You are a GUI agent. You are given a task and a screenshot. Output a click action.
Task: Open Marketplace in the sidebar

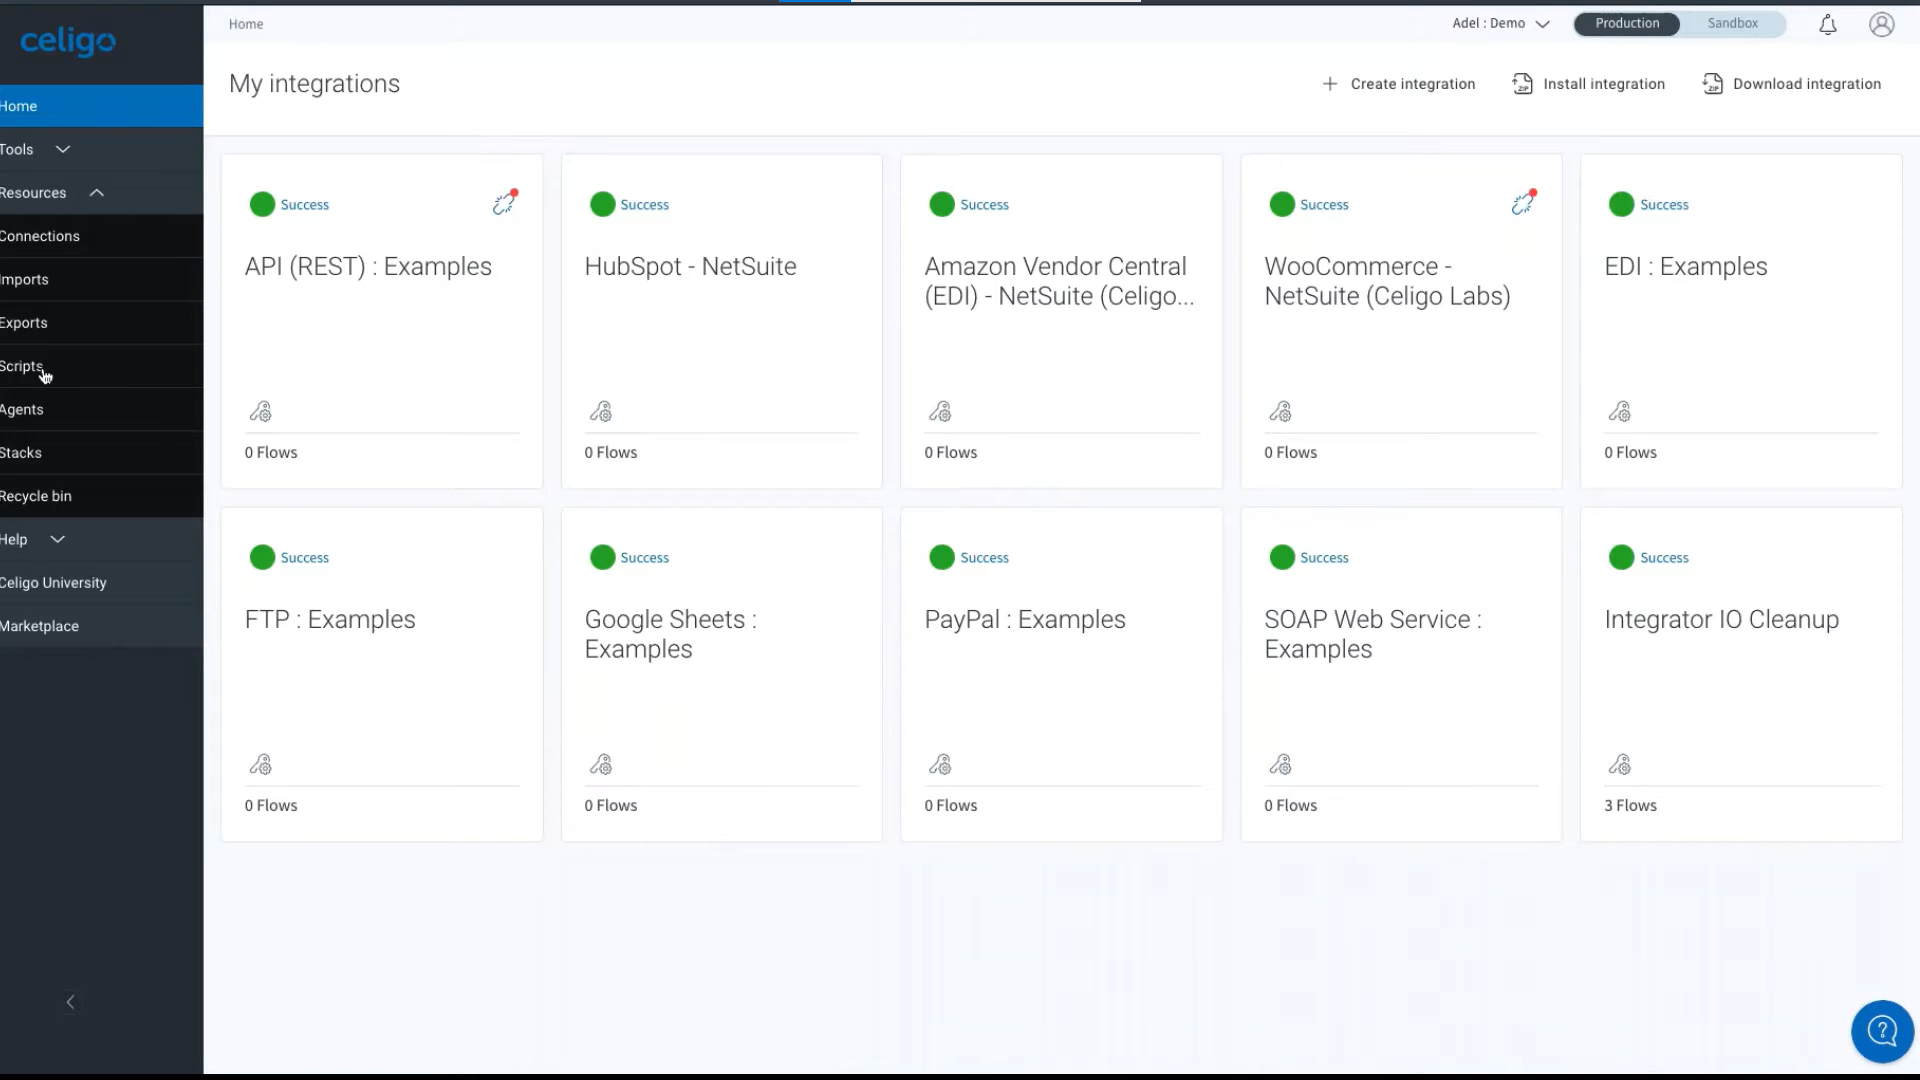point(101,626)
